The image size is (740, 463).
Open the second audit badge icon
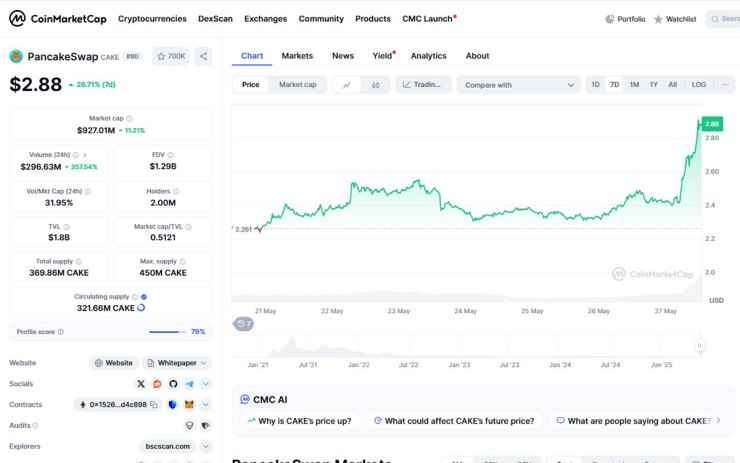click(x=205, y=426)
